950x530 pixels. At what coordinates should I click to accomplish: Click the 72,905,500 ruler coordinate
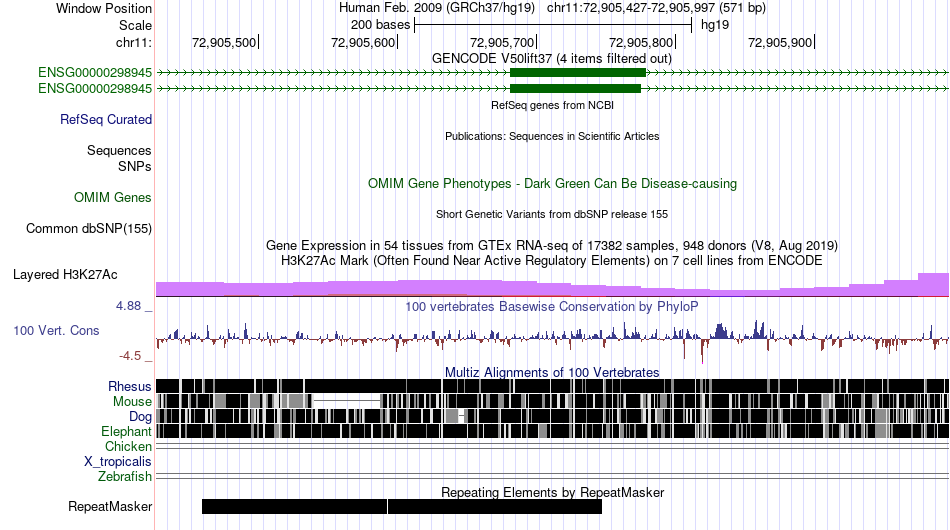click(x=224, y=43)
